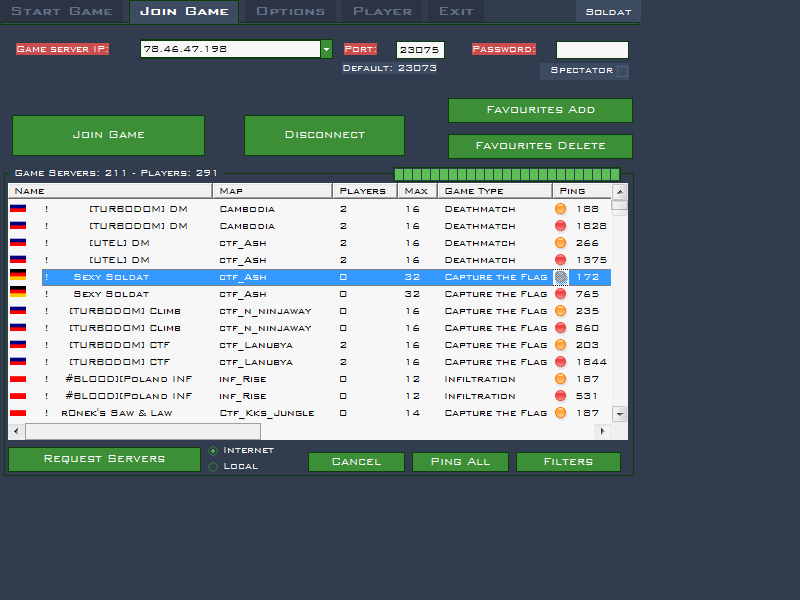Open the Player tab
Viewport: 800px width, 600px height.
coord(382,12)
